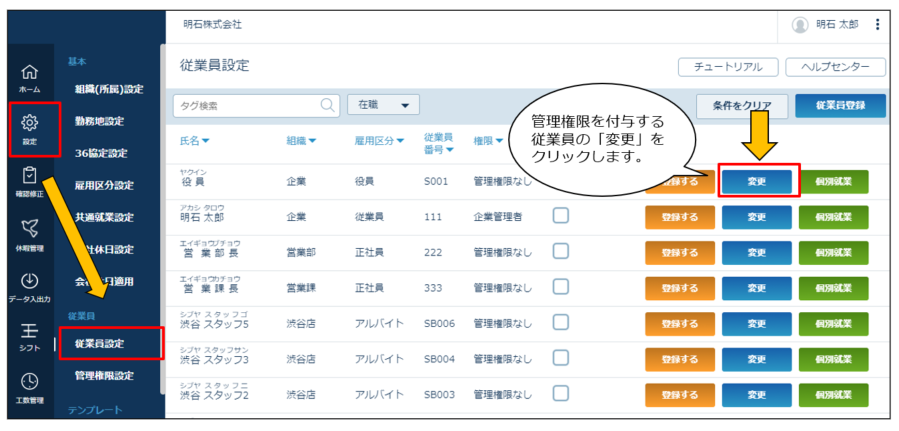Open the three-dot menu beside 明石 太郎
This screenshot has height=431, width=899.
[x=877, y=25]
